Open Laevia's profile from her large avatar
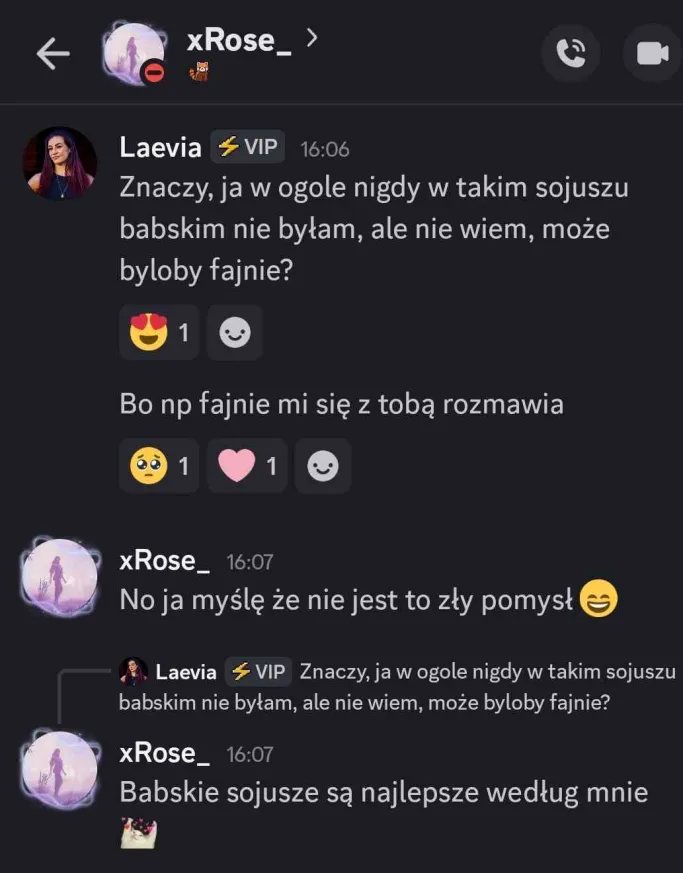This screenshot has width=683, height=873. pyautogui.click(x=60, y=163)
